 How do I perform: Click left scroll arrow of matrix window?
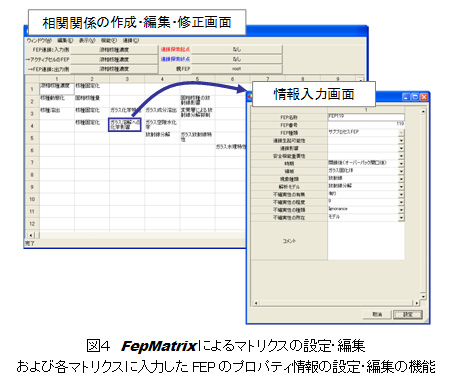pyautogui.click(x=31, y=235)
